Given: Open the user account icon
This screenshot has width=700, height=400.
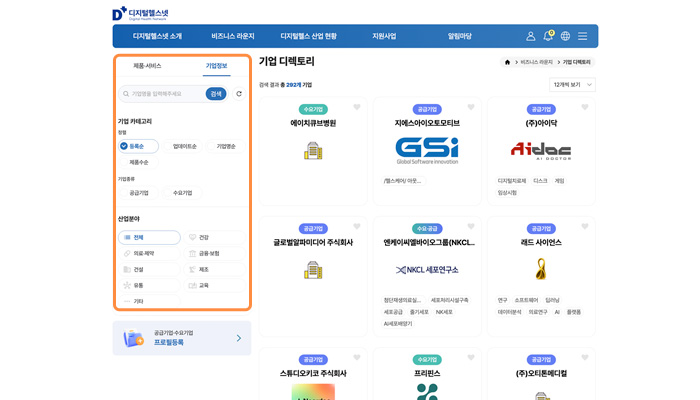Looking at the screenshot, I should [x=530, y=36].
